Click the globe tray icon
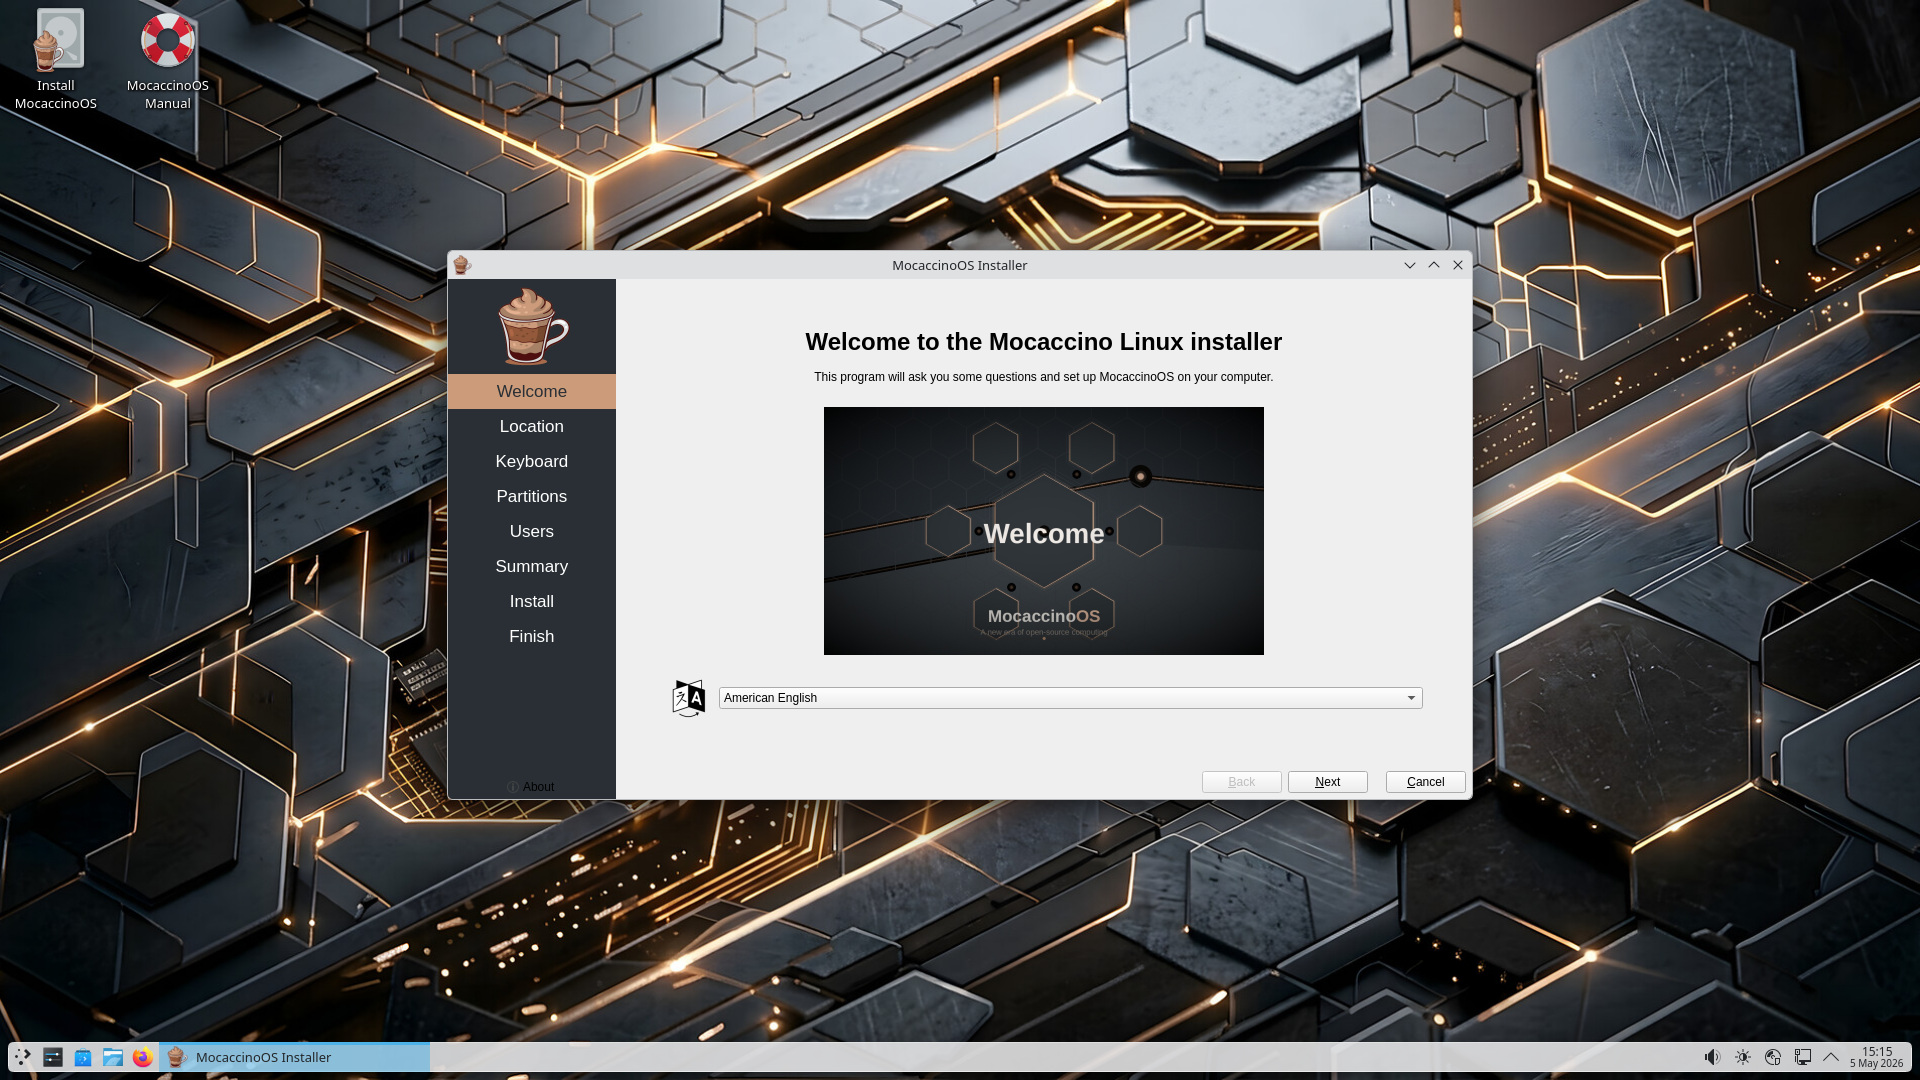The width and height of the screenshot is (1920, 1080). [x=1773, y=1057]
